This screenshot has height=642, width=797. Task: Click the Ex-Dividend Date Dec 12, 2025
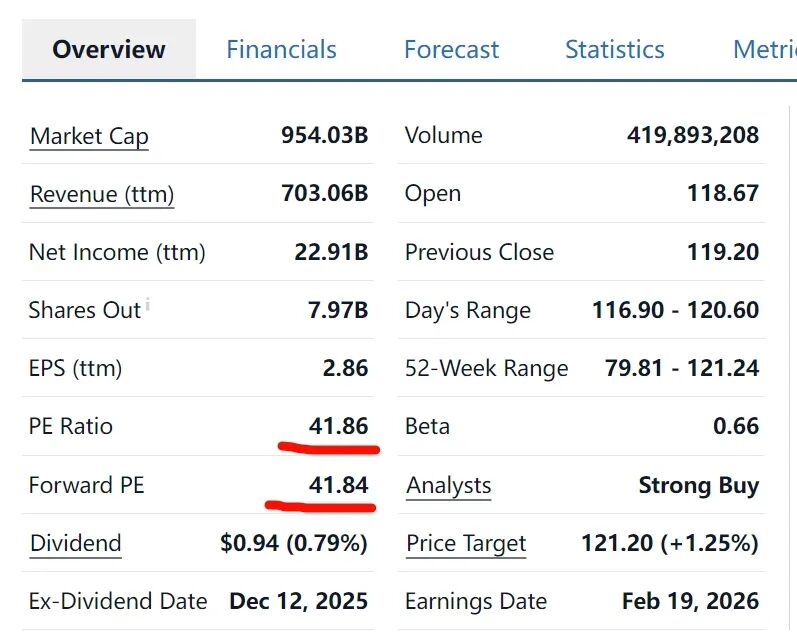tap(298, 602)
